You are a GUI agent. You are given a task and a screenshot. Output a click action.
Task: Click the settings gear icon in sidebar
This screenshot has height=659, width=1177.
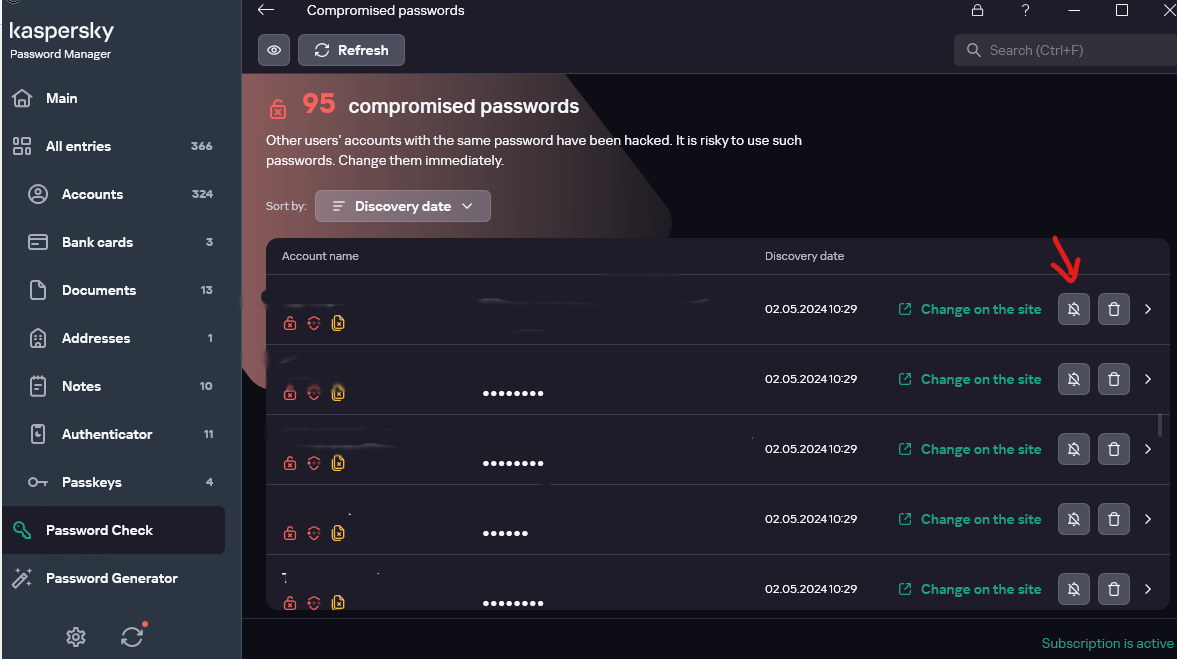tap(76, 636)
